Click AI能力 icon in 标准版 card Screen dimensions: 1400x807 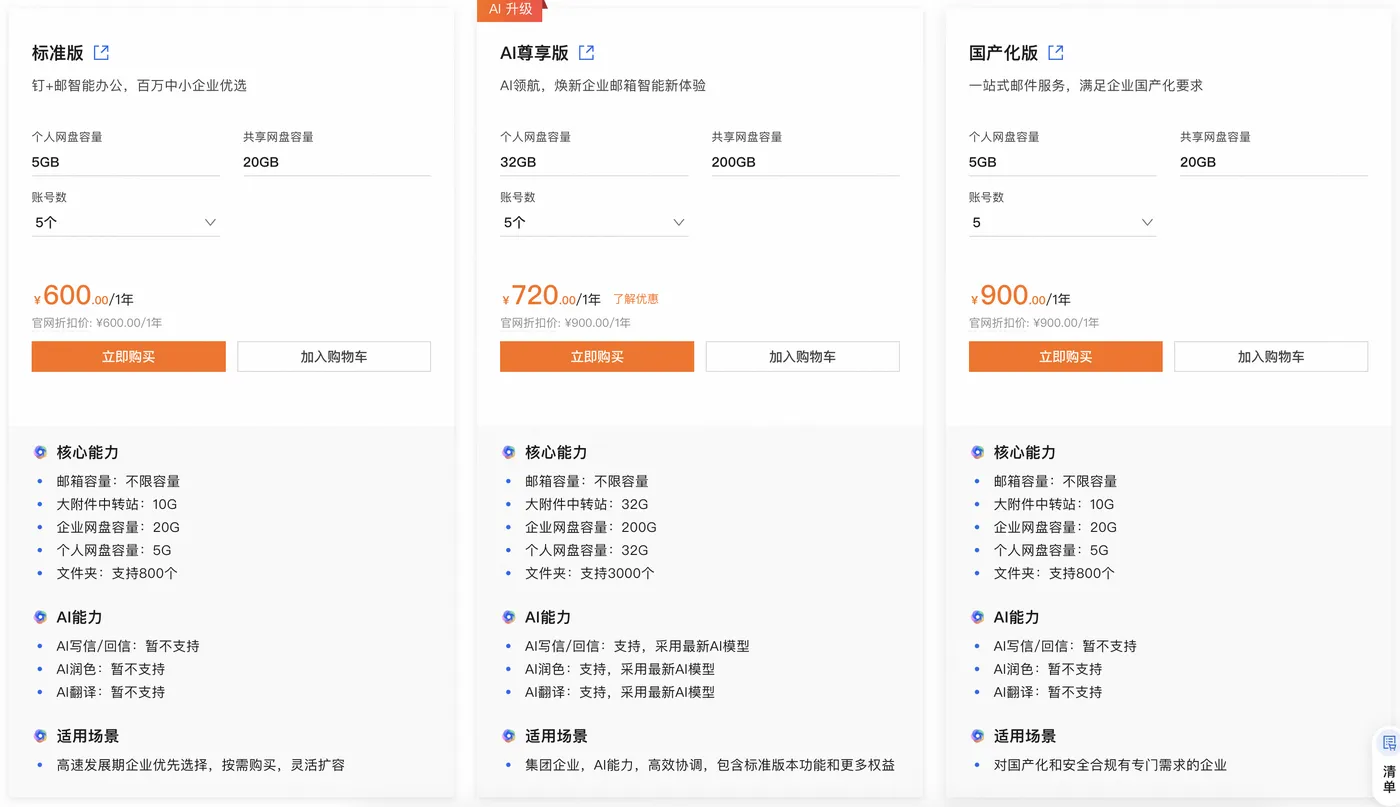pos(40,617)
